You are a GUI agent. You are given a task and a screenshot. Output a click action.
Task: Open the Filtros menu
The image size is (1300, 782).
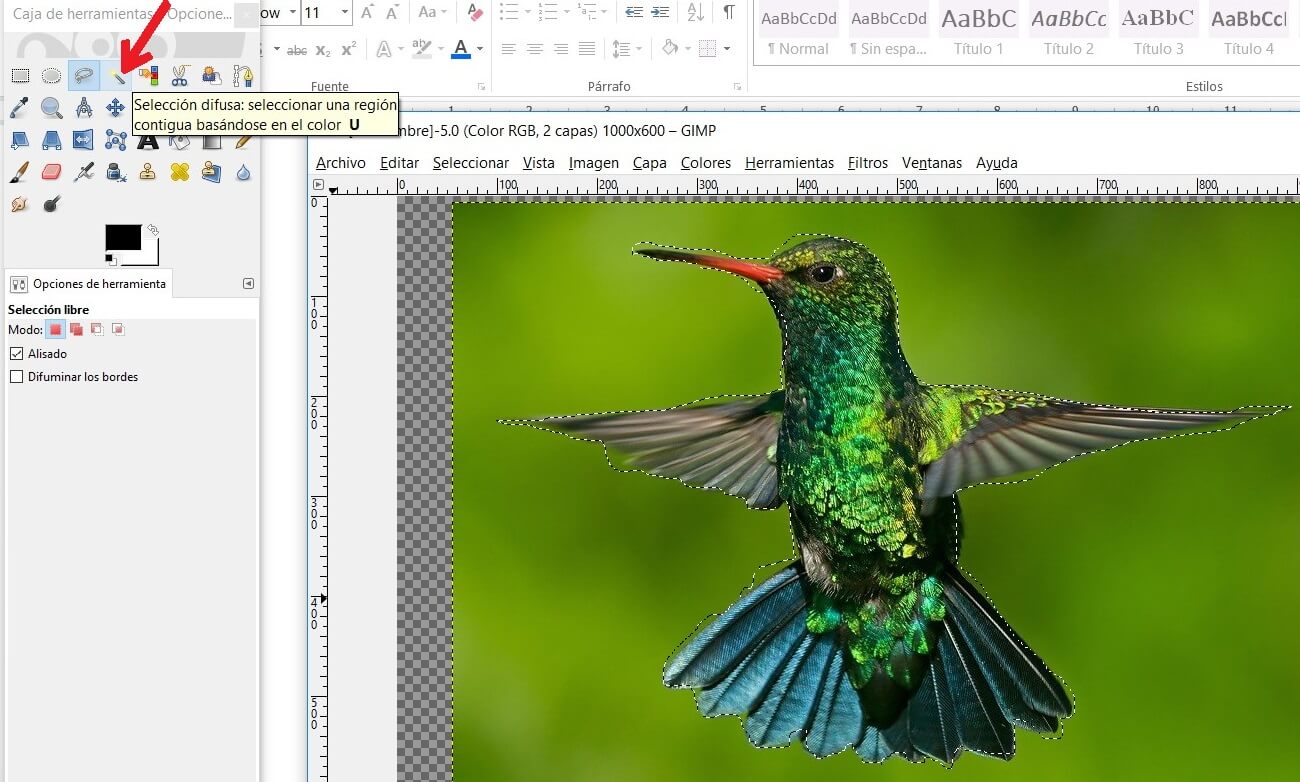pyautogui.click(x=868, y=163)
